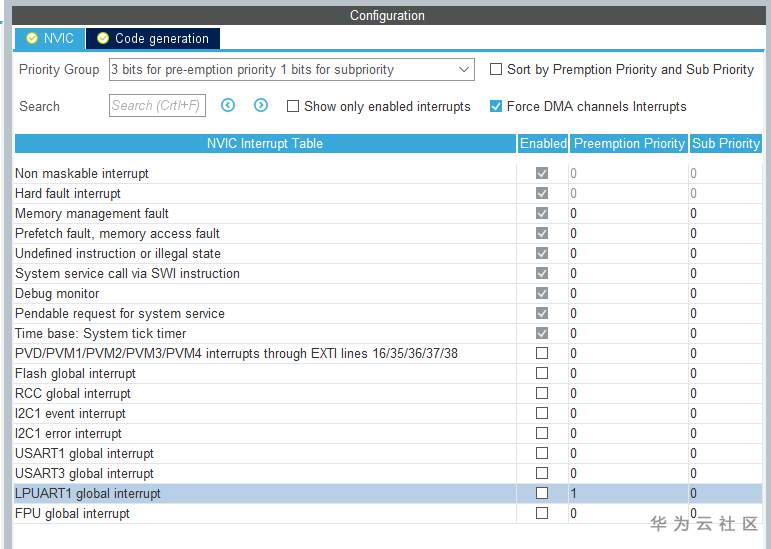Switch to the NVIC tab
The width and height of the screenshot is (771, 549).
pos(50,38)
